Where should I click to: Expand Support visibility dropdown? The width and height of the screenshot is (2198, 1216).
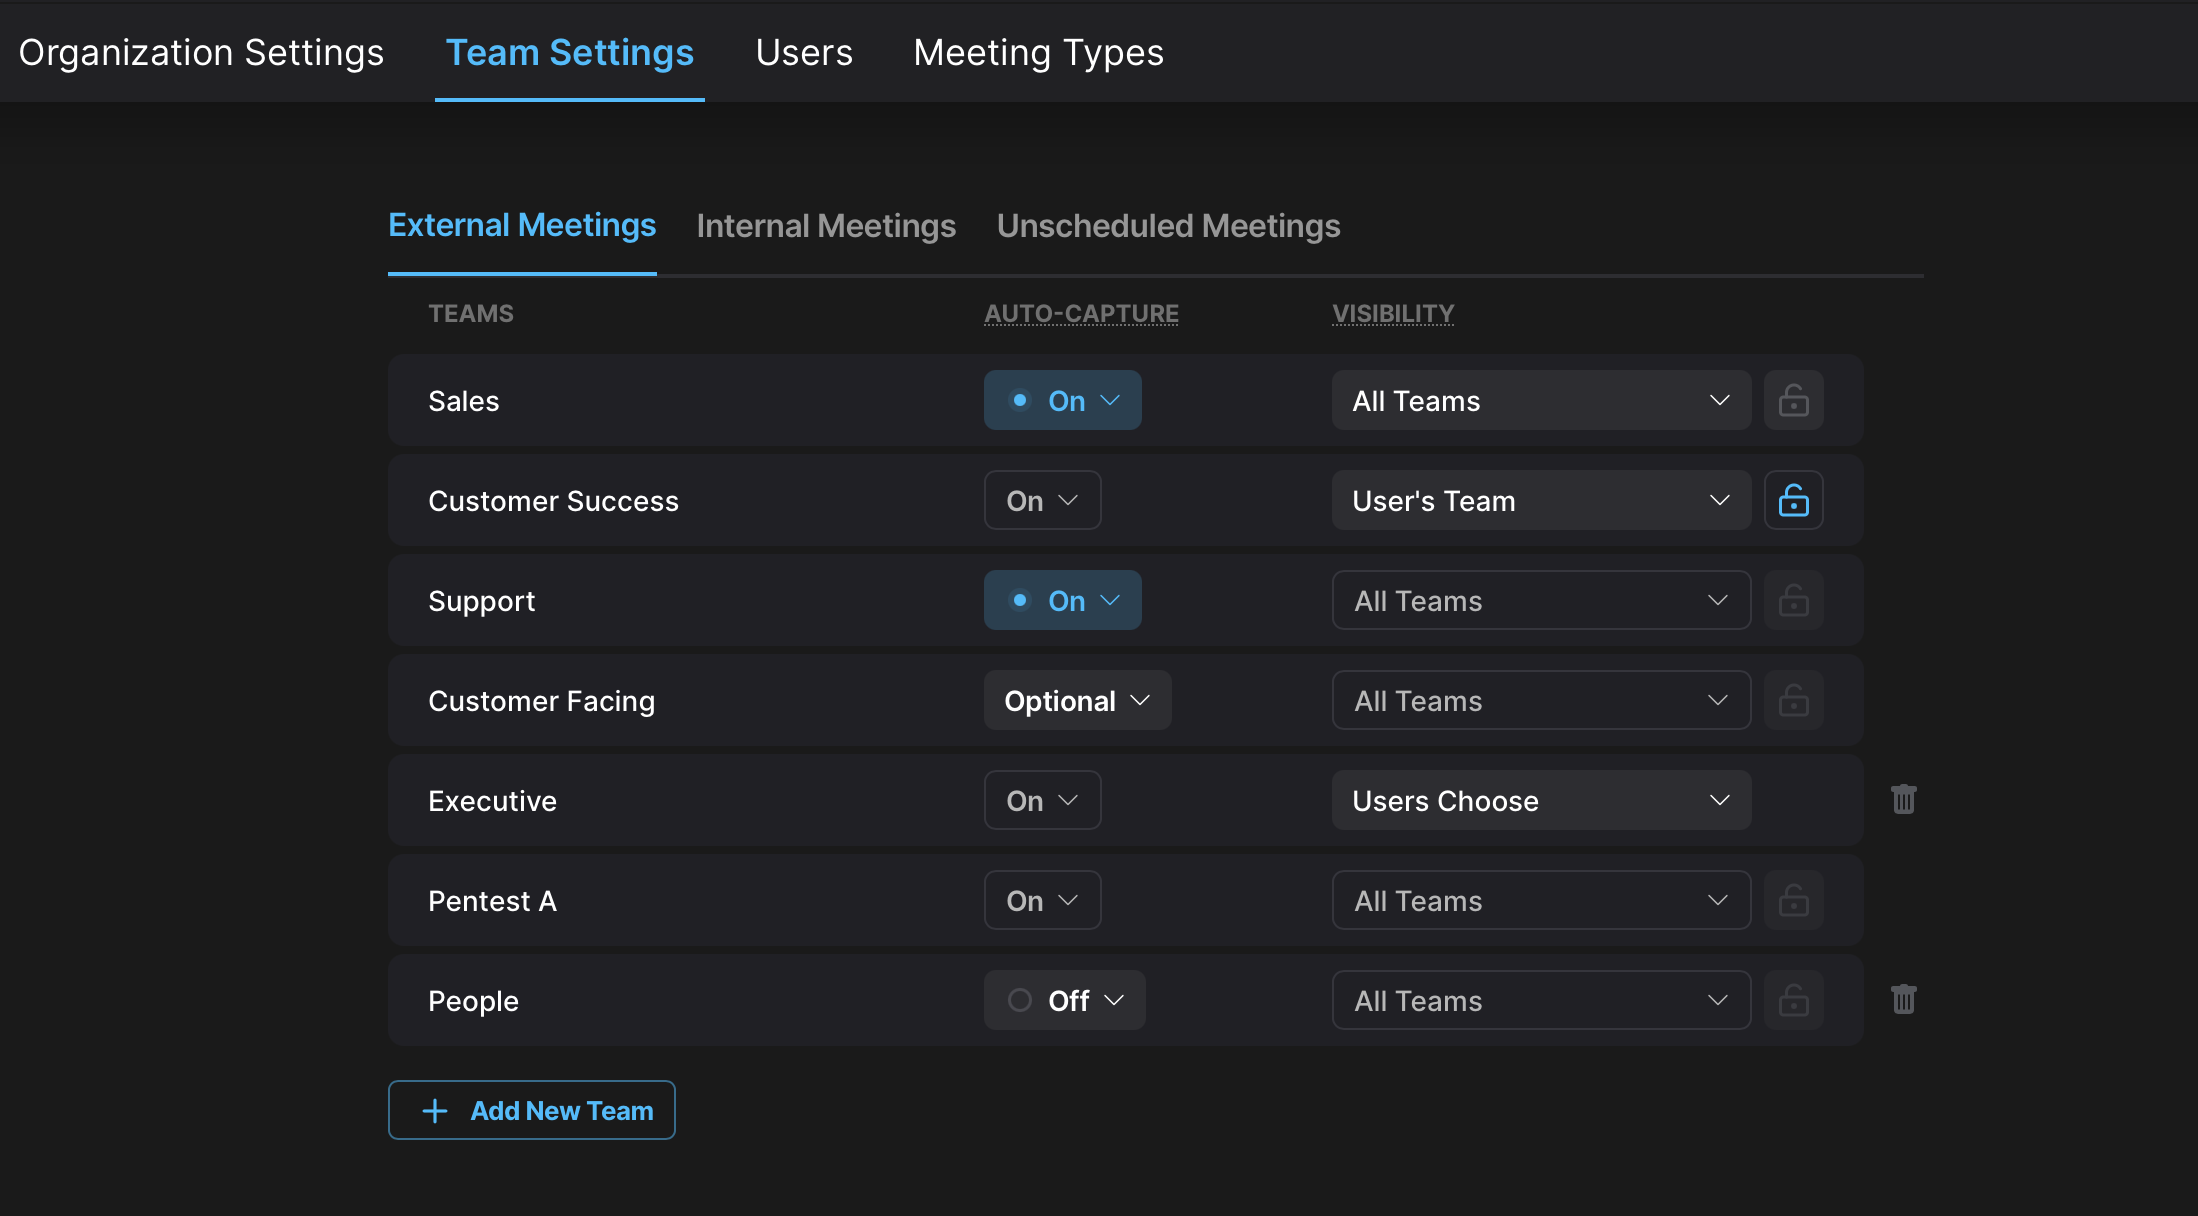coord(1541,600)
